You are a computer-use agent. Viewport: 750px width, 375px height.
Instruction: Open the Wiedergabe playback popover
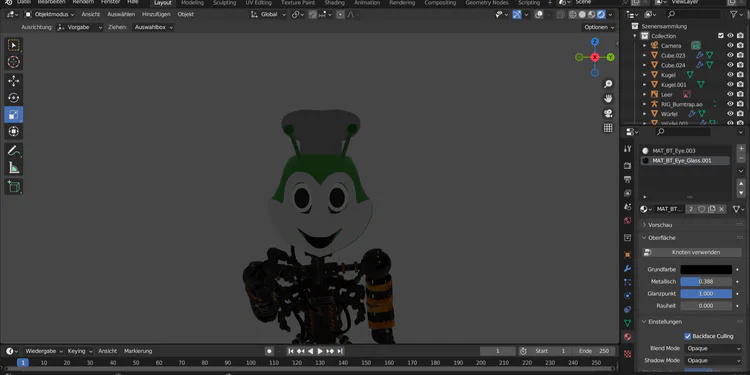click(x=43, y=351)
